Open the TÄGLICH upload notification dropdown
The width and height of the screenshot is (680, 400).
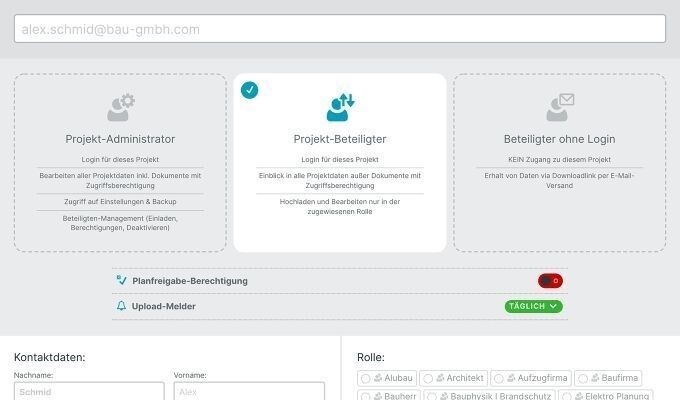[x=533, y=306]
